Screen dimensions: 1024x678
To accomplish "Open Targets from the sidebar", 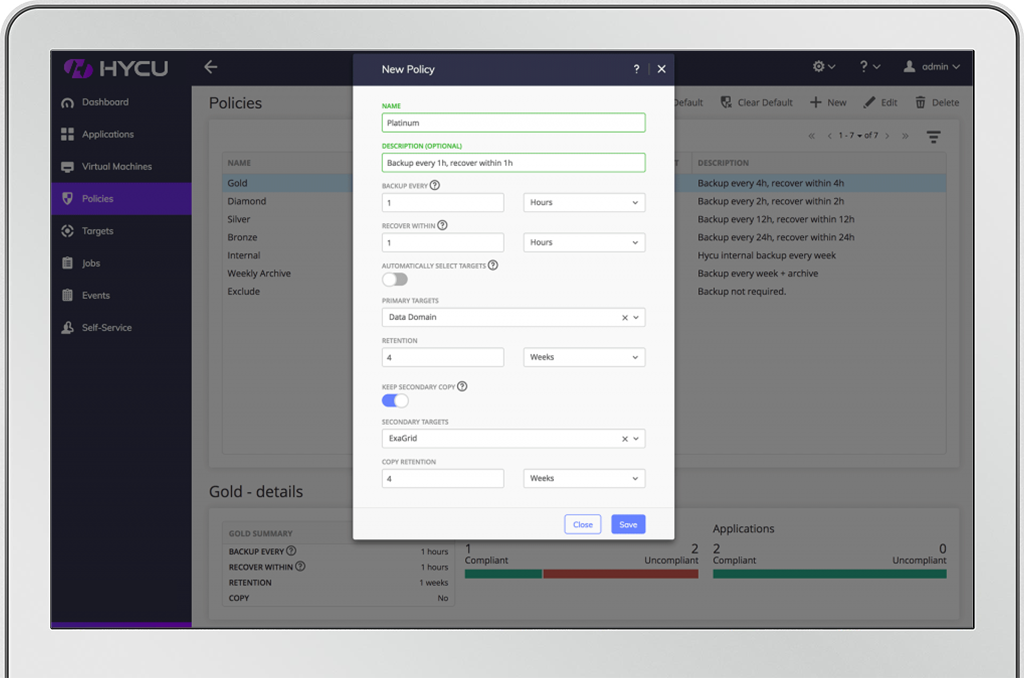I will [x=97, y=231].
